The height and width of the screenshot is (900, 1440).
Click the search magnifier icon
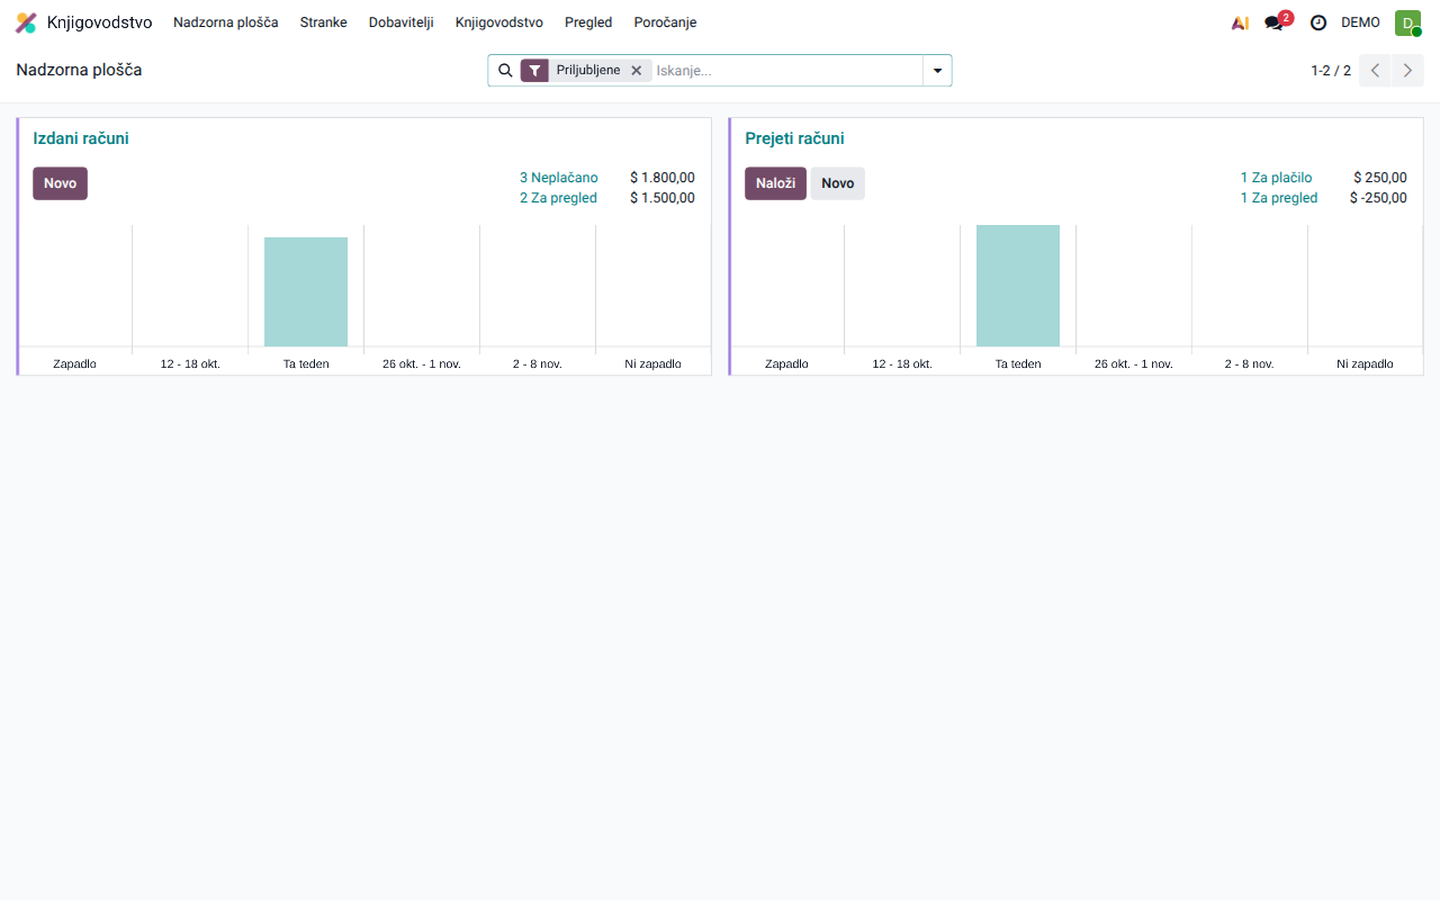[x=505, y=70]
